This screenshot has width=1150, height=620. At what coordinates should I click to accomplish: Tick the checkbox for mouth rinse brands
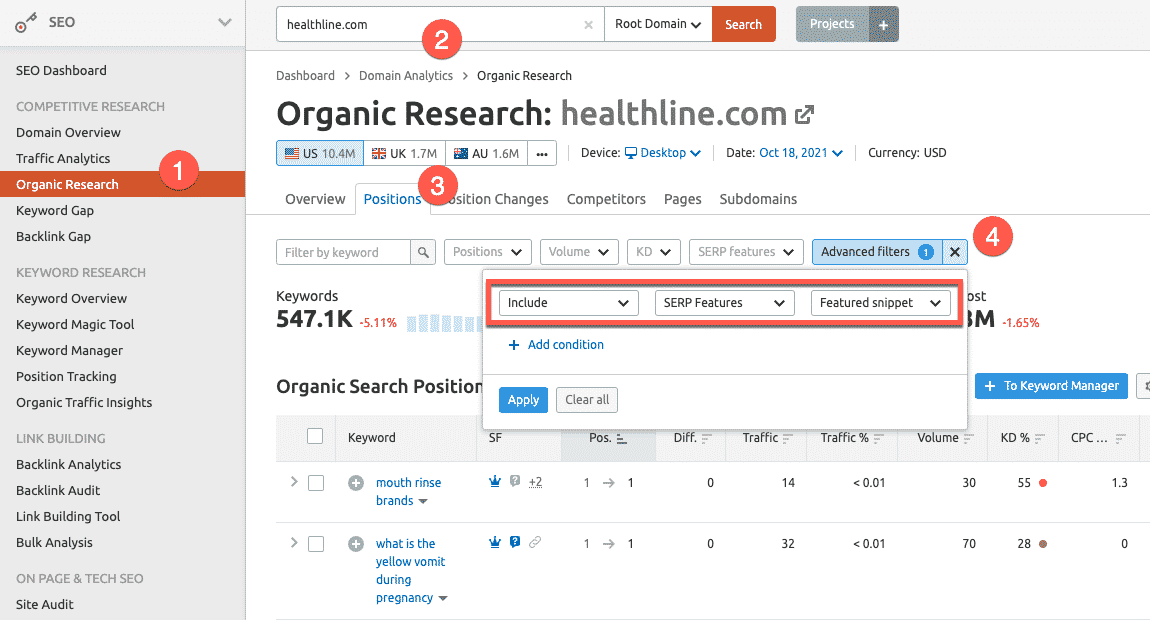pyautogui.click(x=316, y=483)
